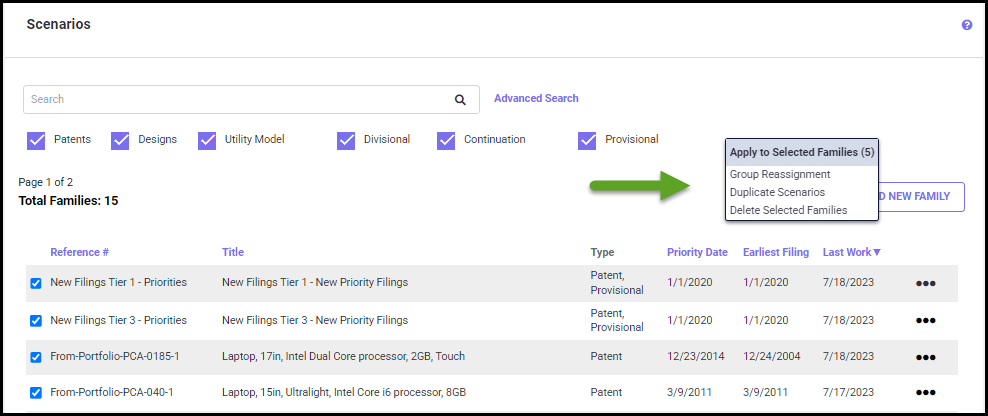The width and height of the screenshot is (988, 416).
Task: Toggle the Designs filter checkbox
Action: (120, 140)
